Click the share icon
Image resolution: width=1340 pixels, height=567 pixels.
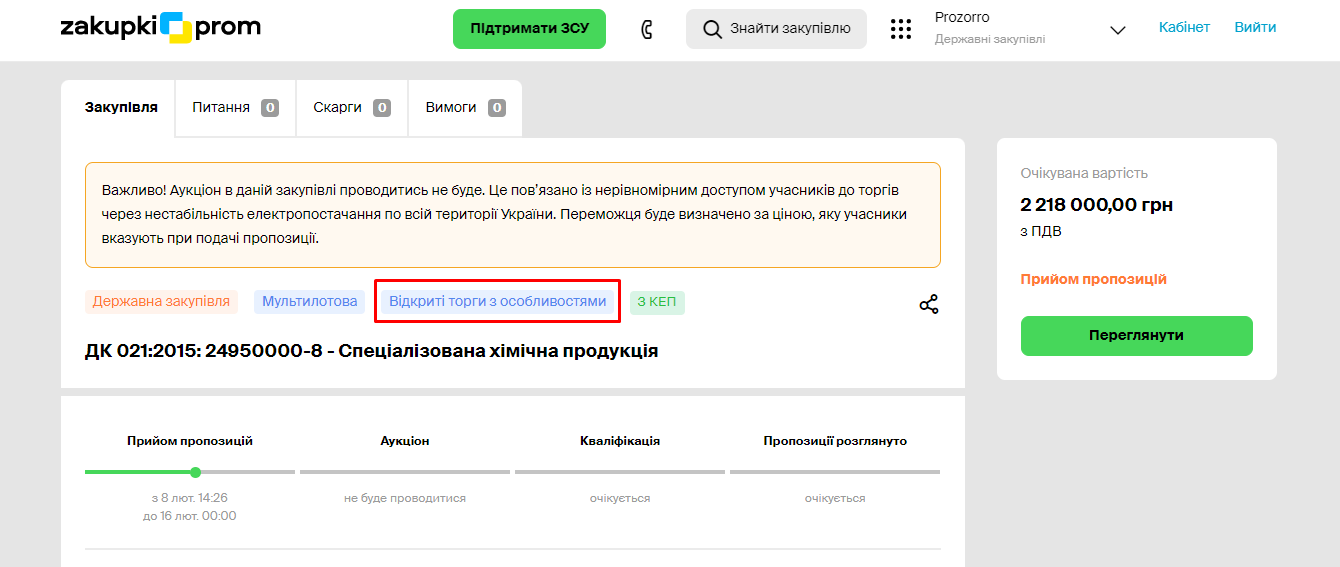click(929, 304)
